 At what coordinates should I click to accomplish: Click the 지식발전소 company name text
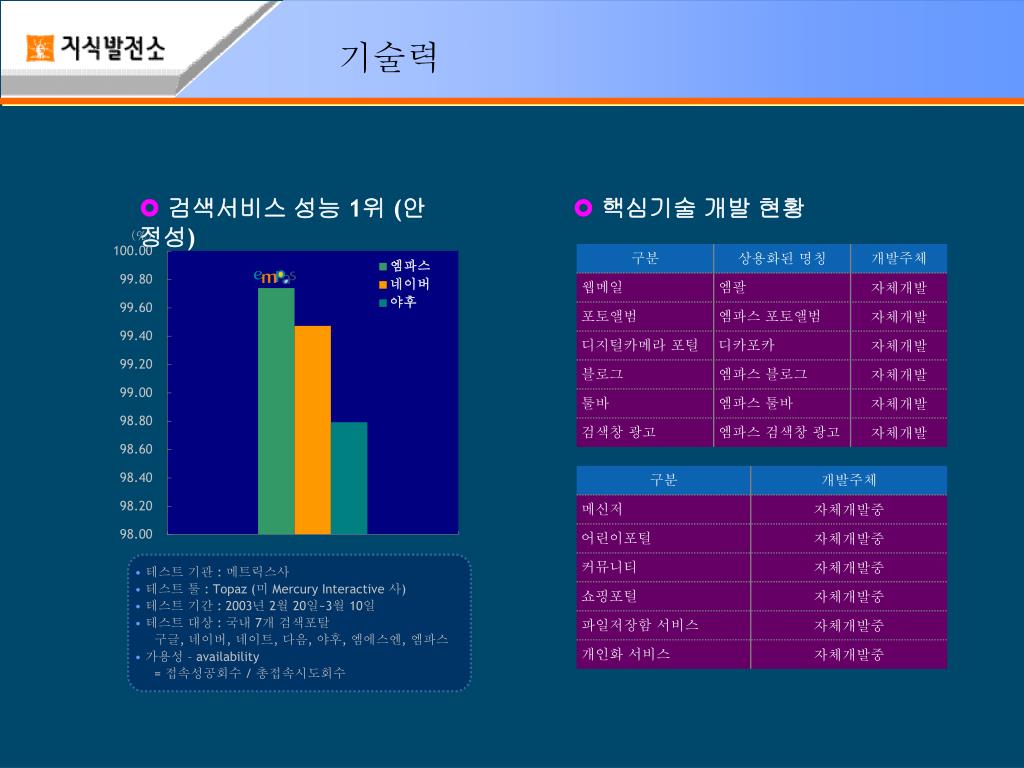click(112, 48)
